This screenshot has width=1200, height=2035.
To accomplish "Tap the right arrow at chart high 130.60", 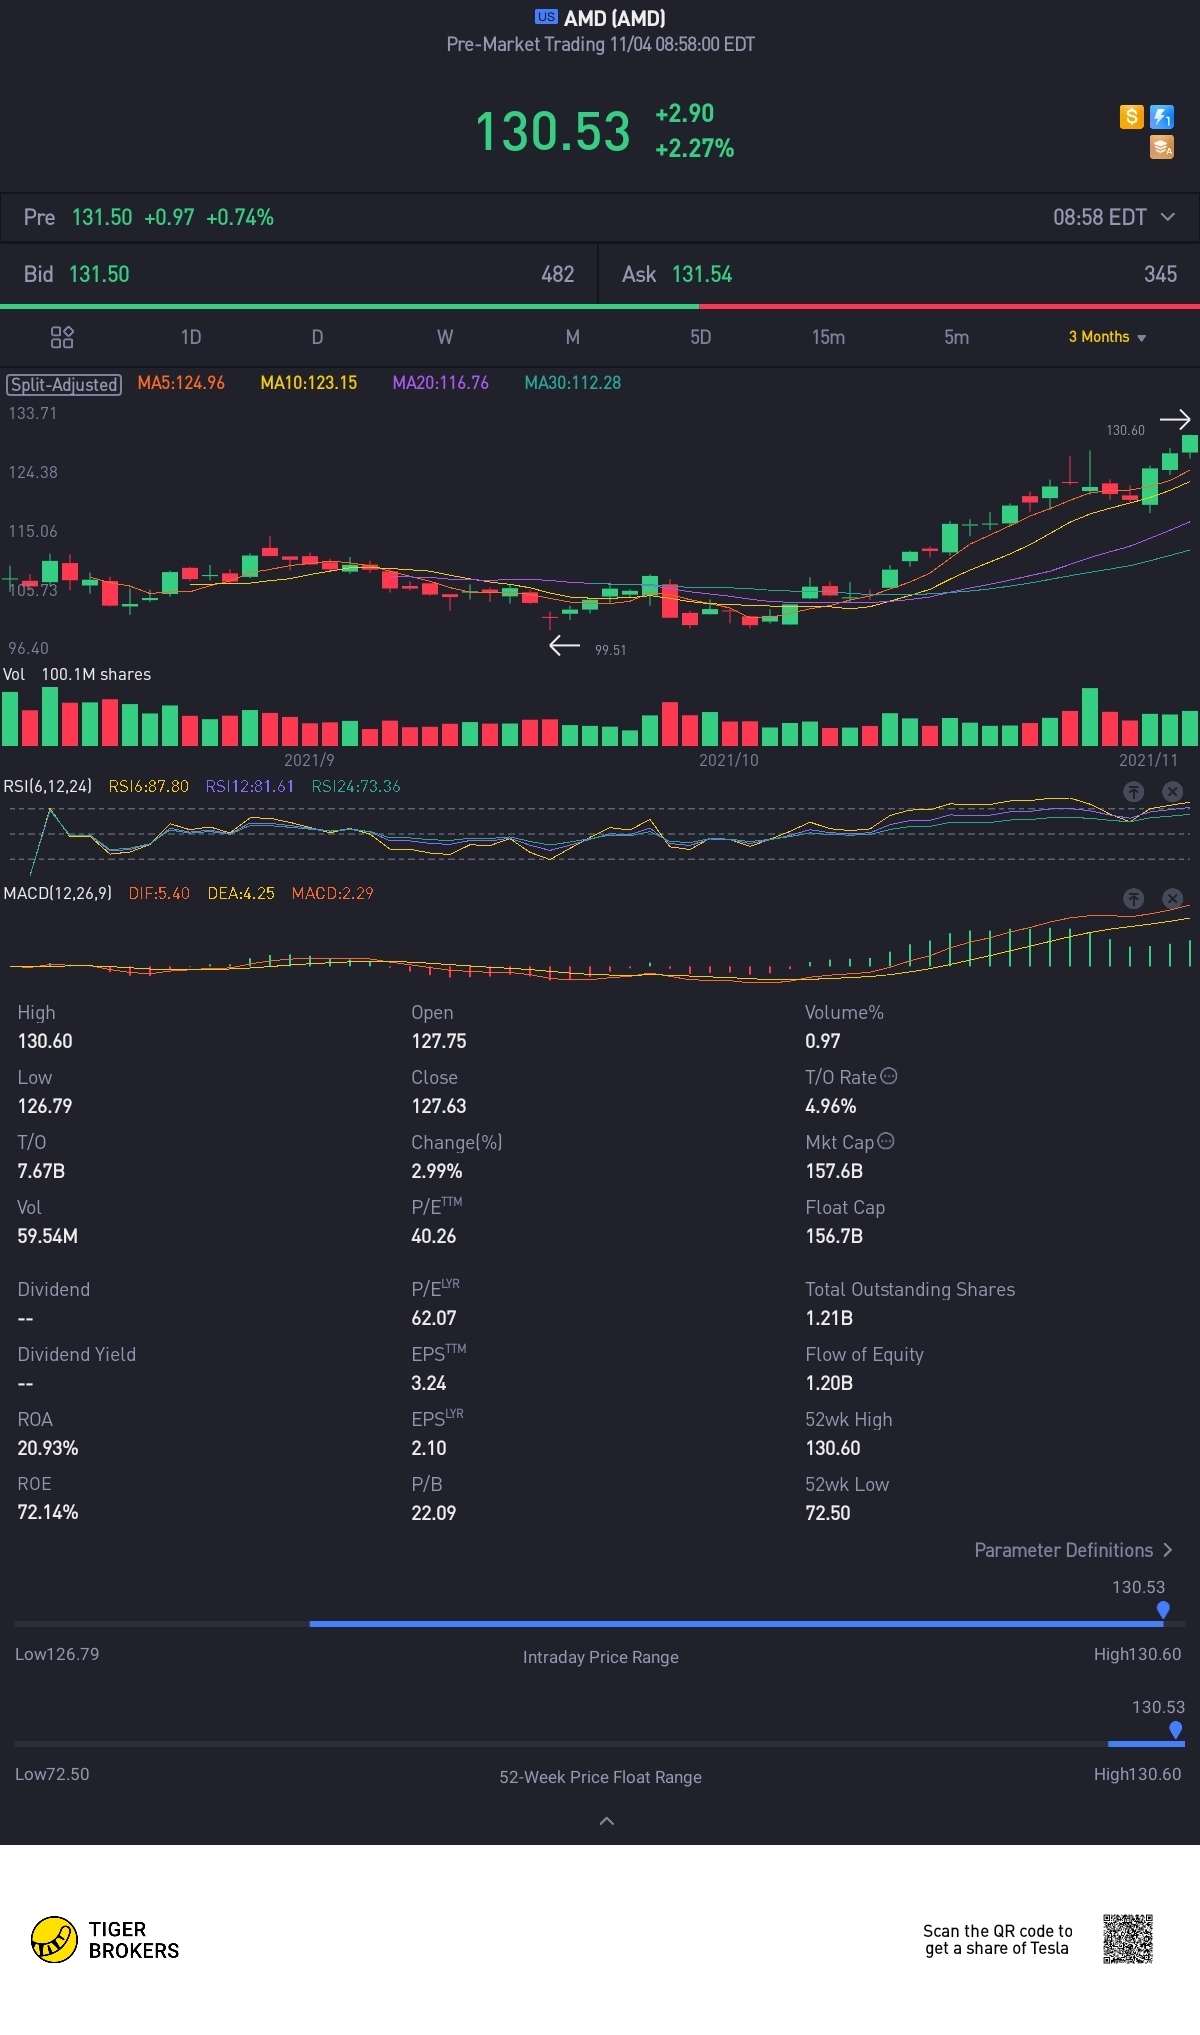I will [x=1175, y=419].
